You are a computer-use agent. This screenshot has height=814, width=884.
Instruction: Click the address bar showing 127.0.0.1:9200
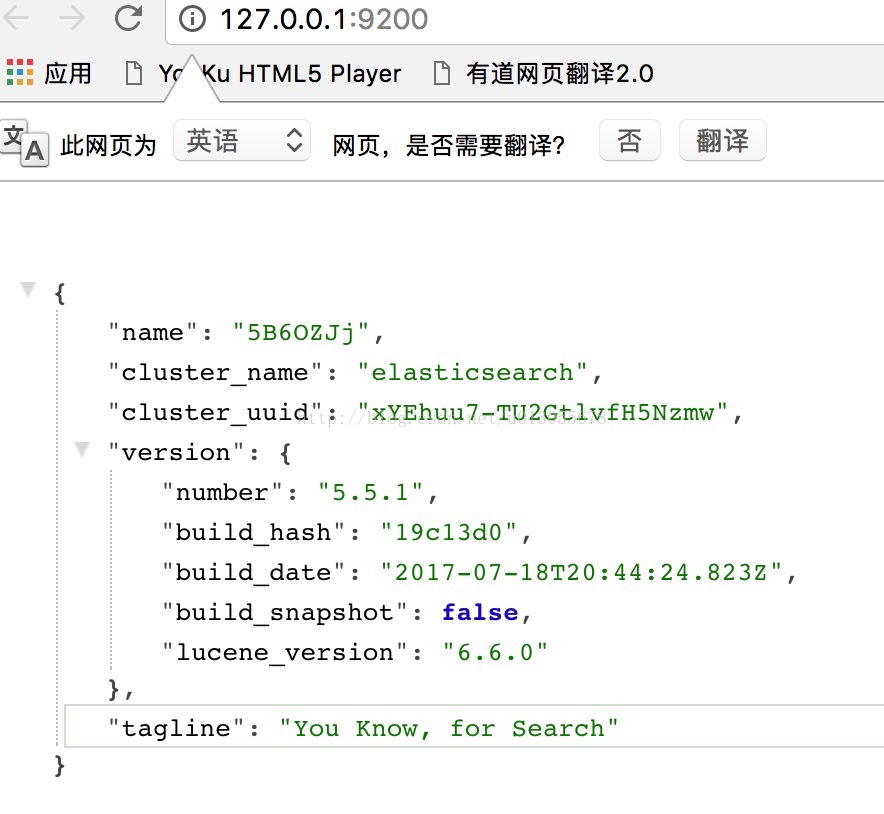524,20
